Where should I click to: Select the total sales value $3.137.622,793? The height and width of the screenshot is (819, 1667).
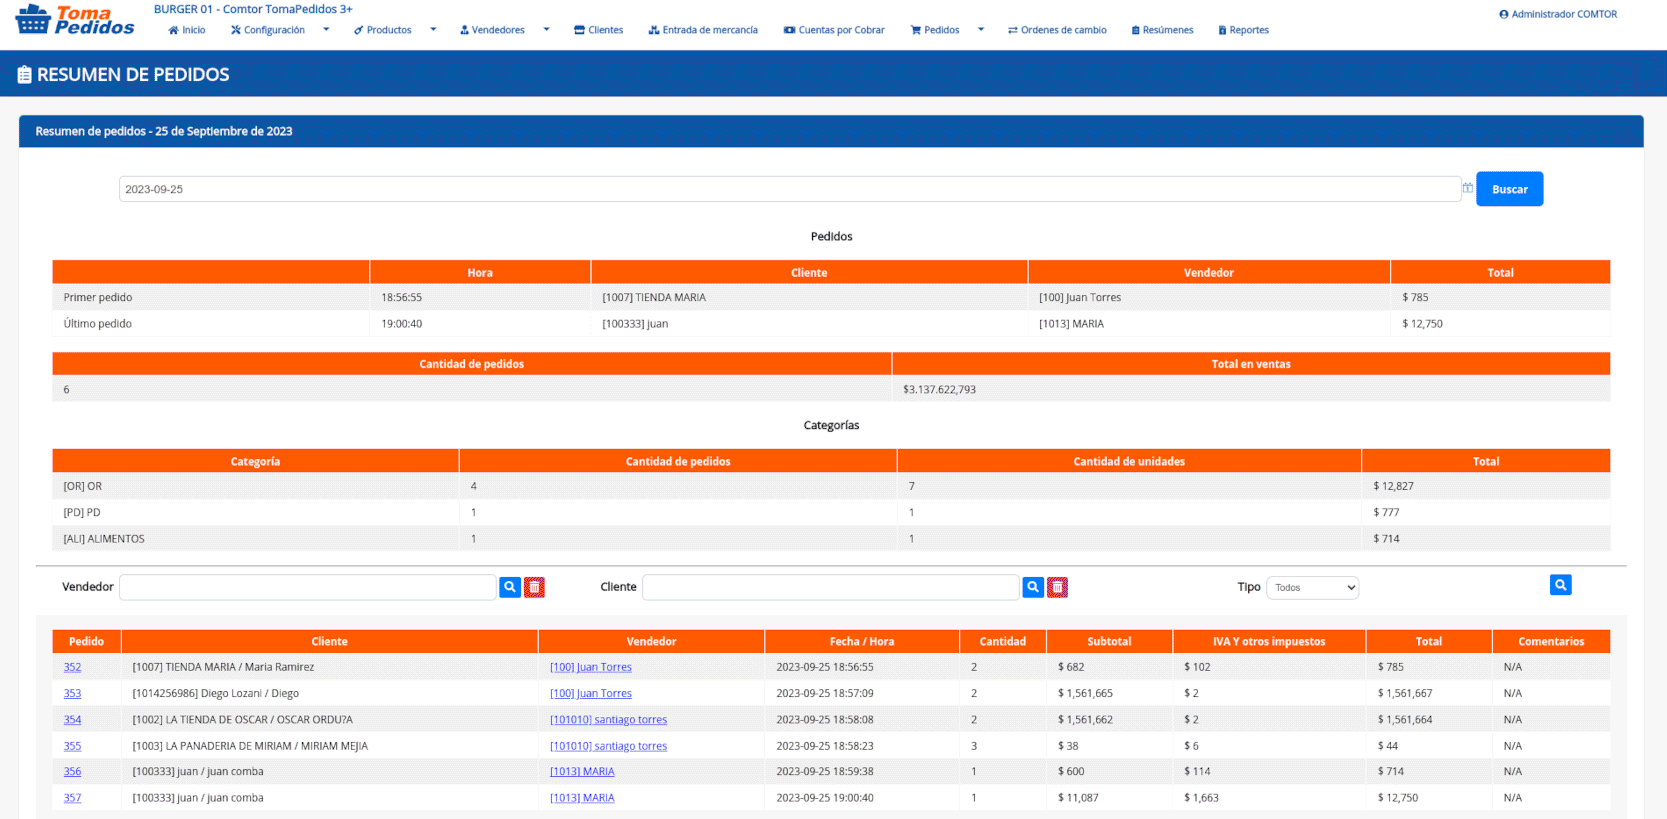pyautogui.click(x=939, y=390)
